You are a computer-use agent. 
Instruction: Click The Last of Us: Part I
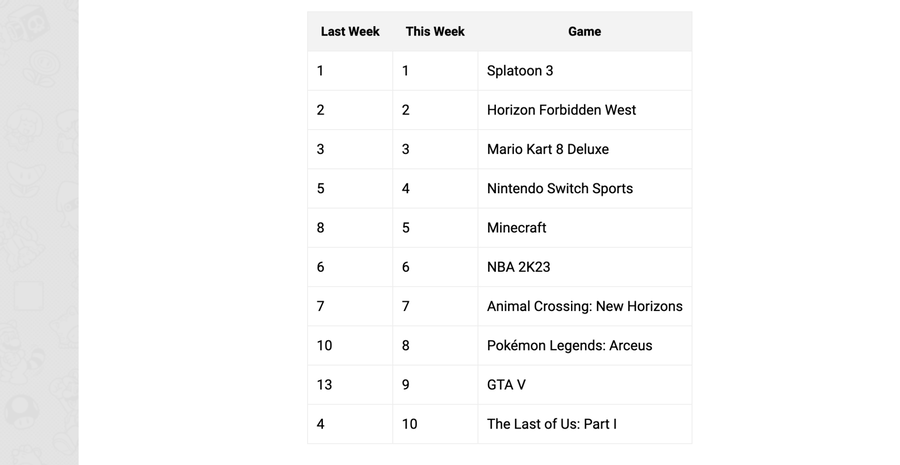(x=551, y=424)
